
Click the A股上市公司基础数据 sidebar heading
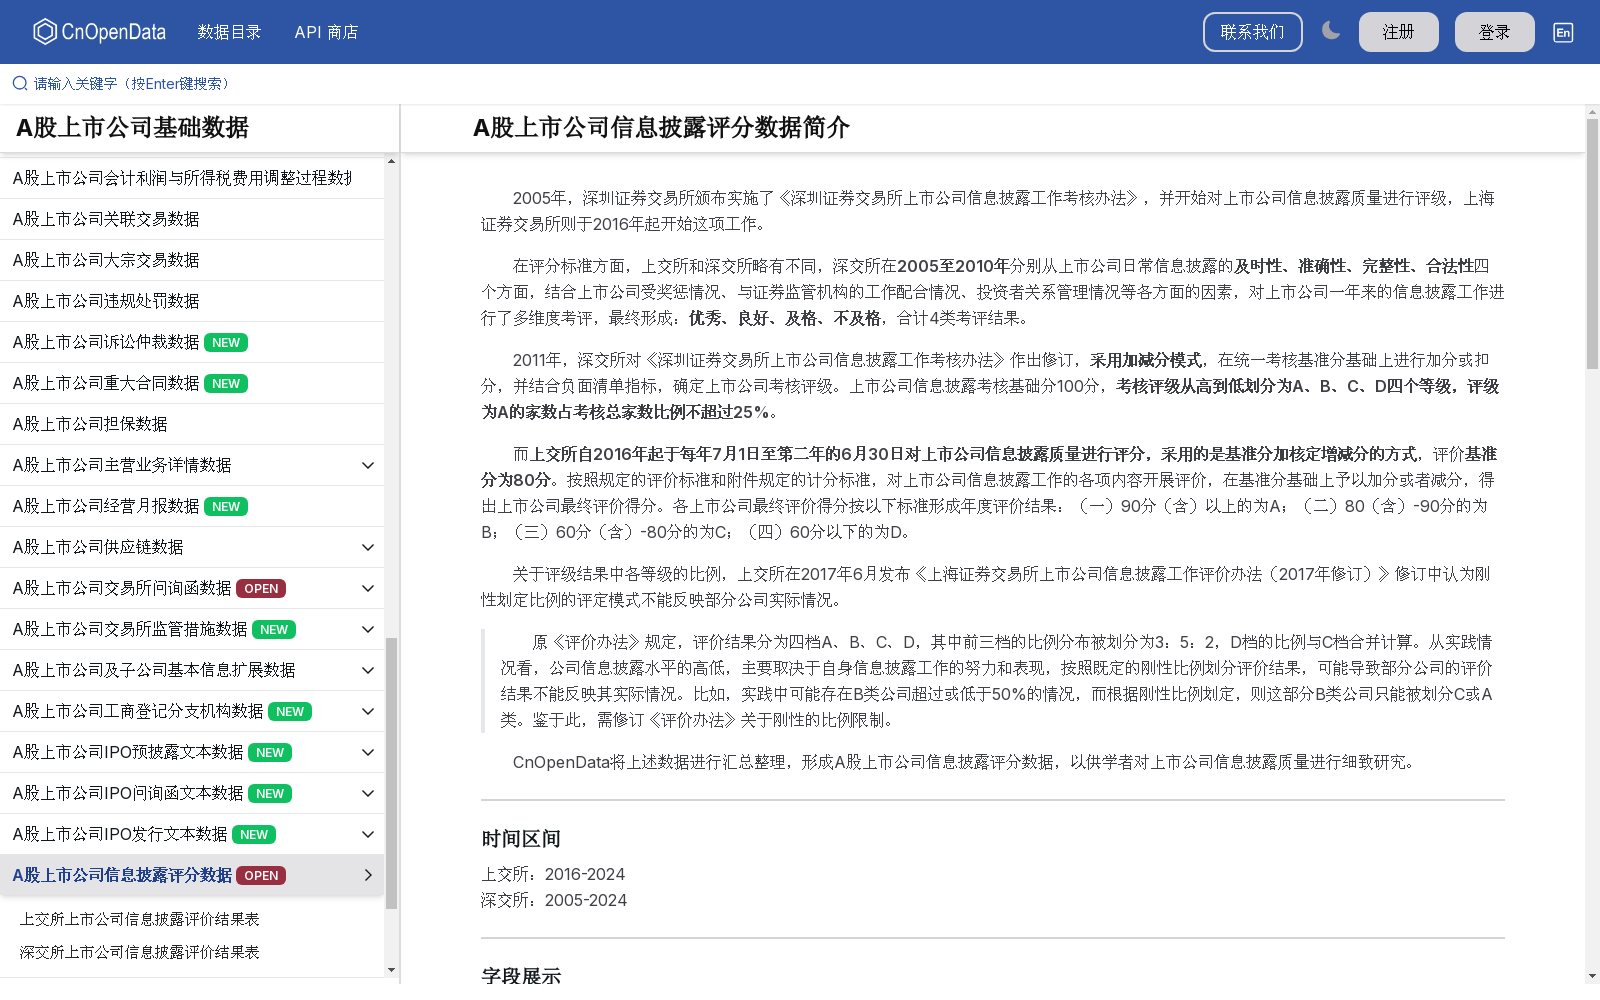[132, 128]
